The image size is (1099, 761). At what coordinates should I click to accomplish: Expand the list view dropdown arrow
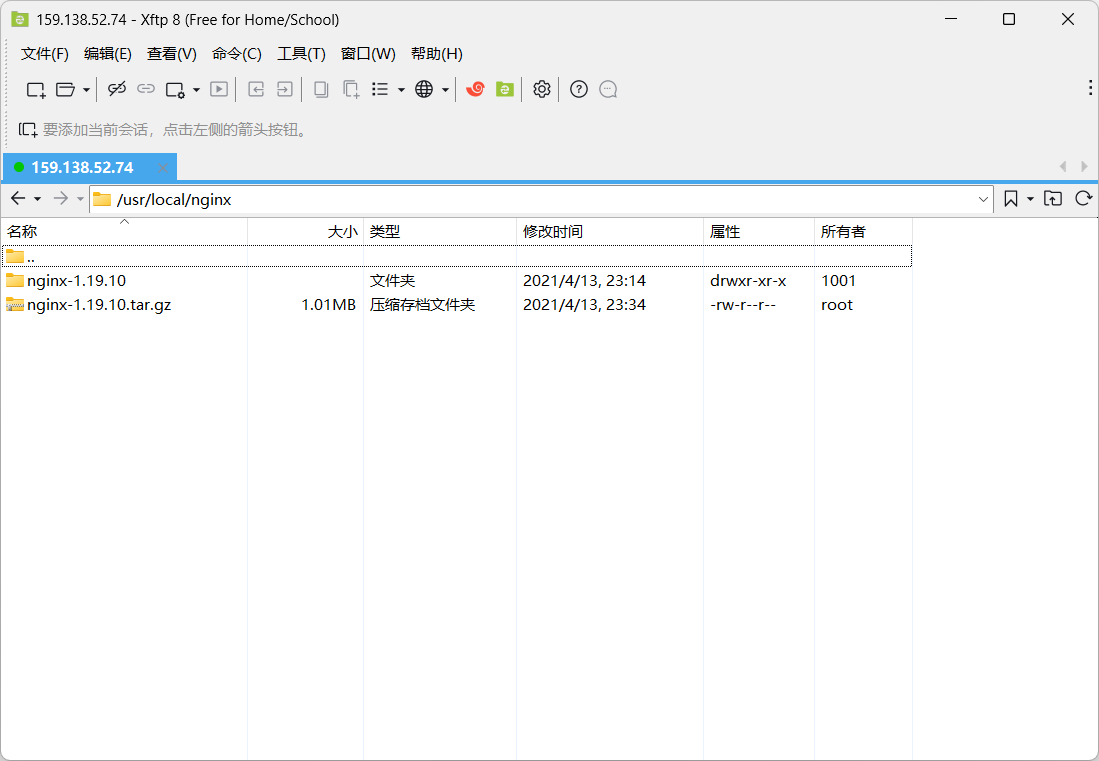(x=401, y=90)
